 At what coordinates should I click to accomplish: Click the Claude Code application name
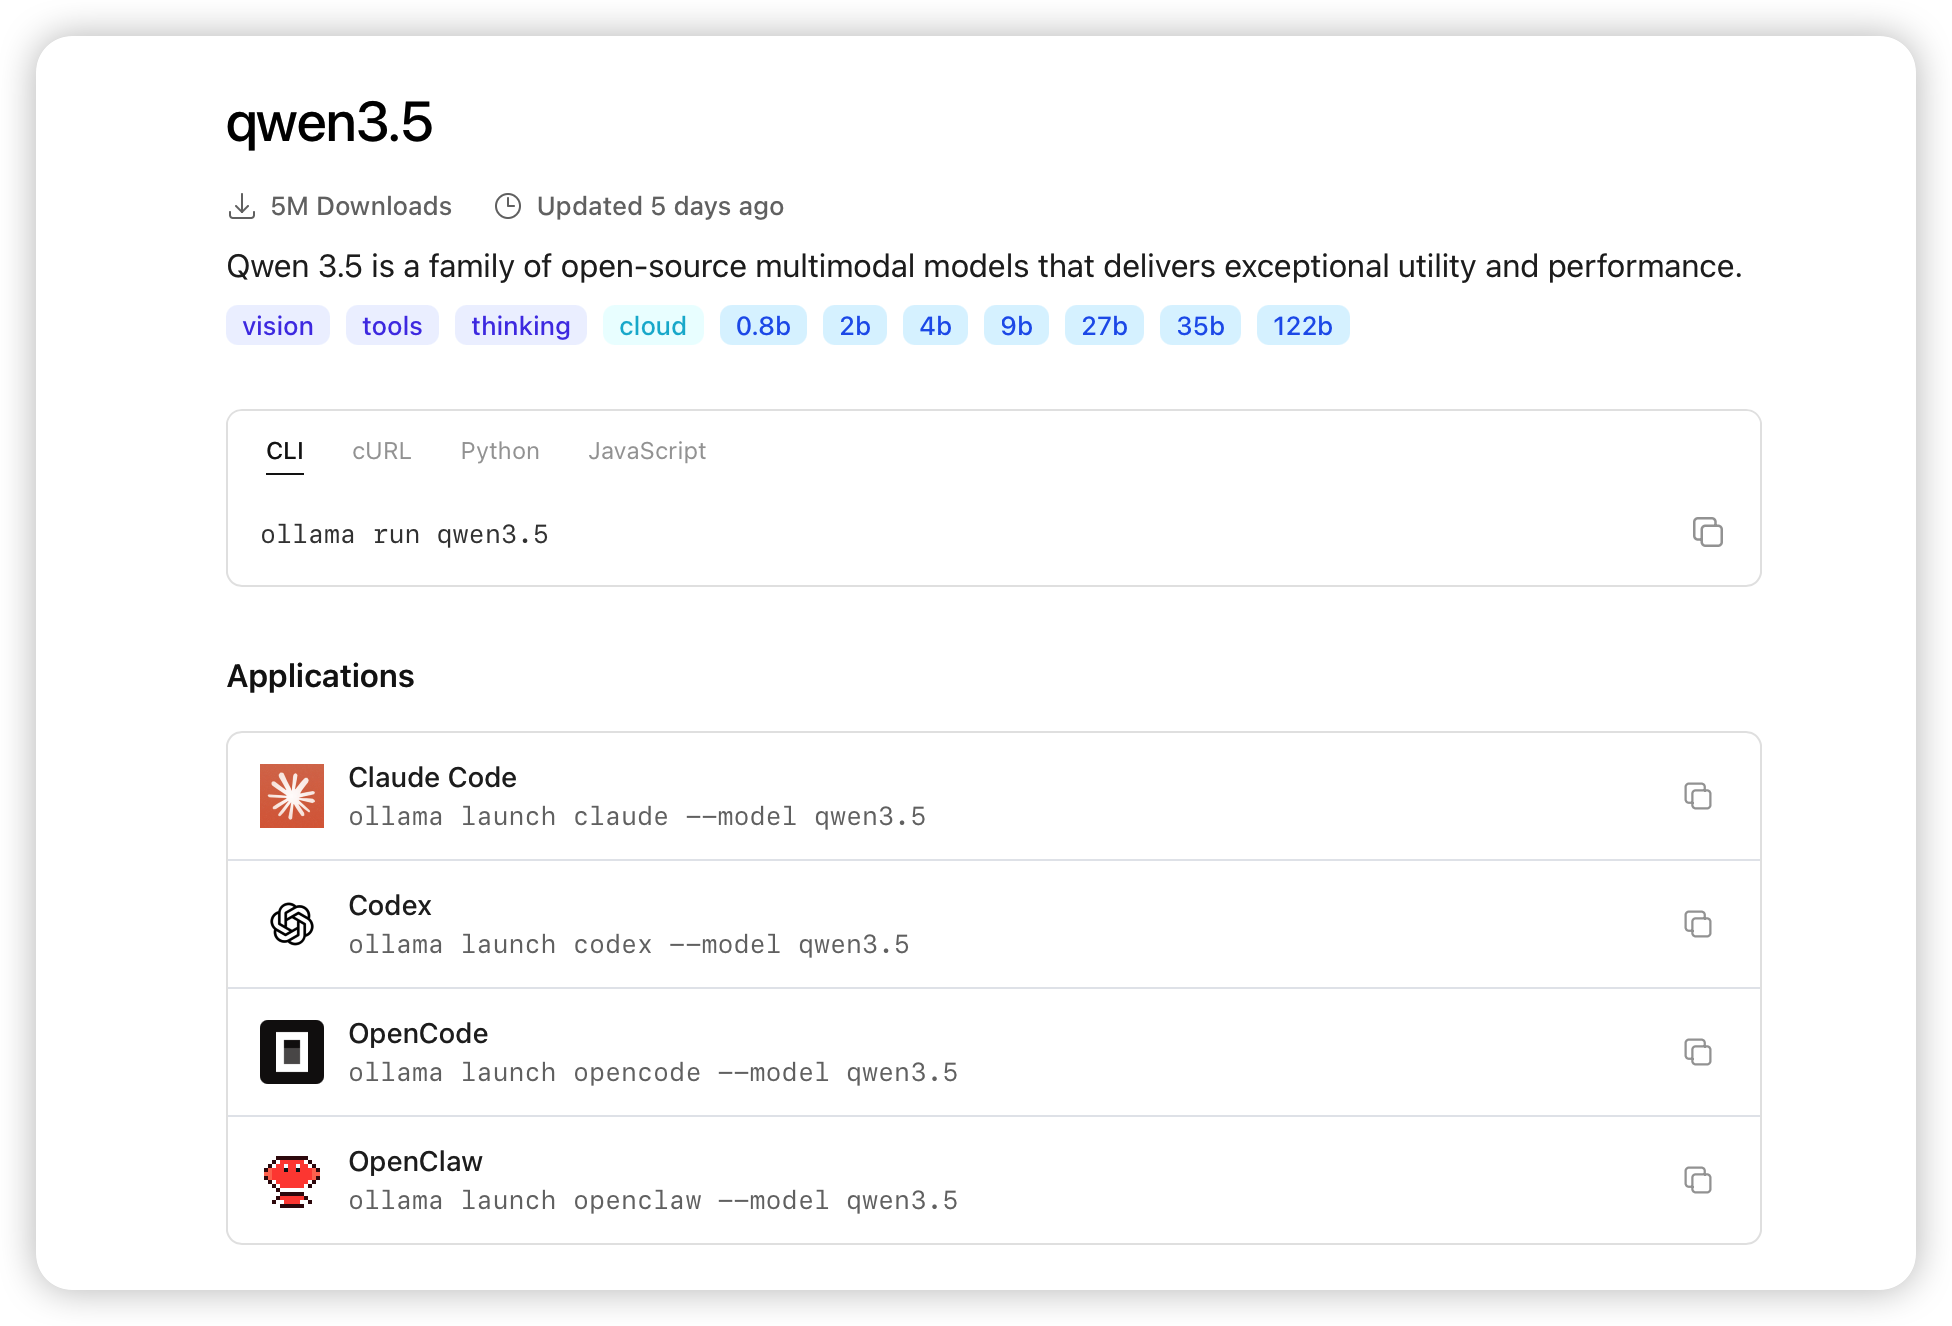click(x=432, y=777)
